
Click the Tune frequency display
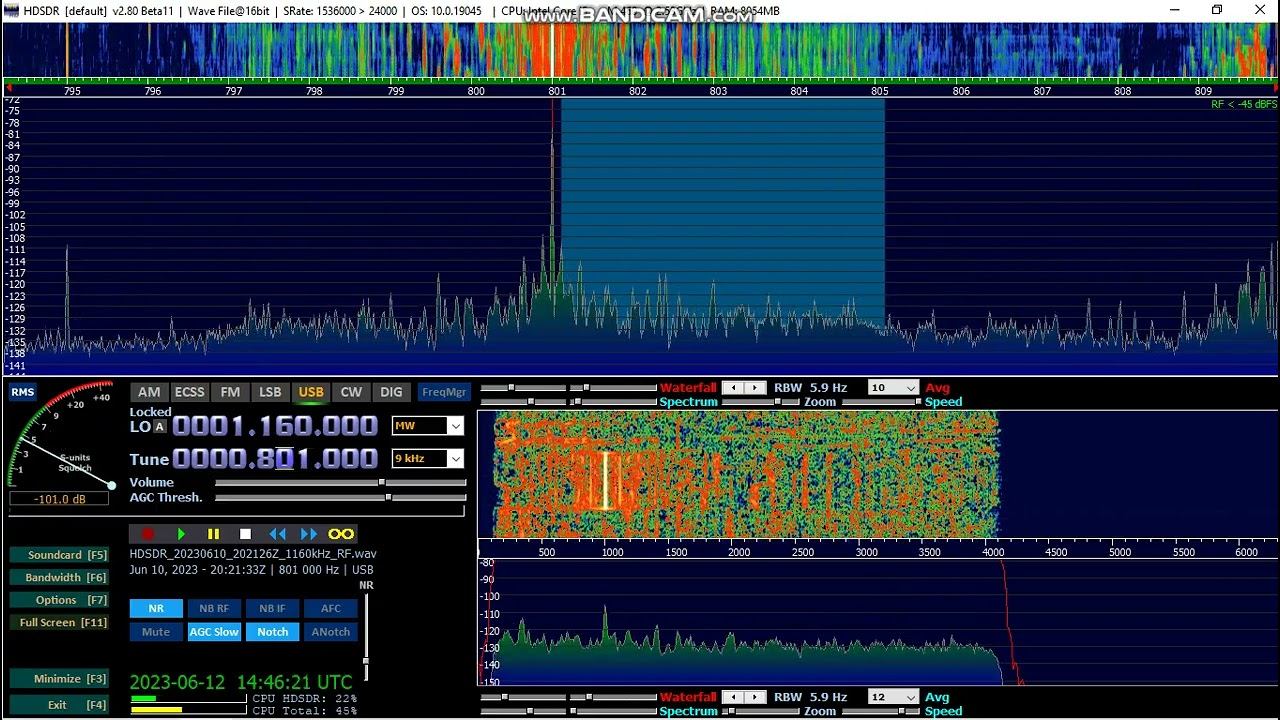point(275,459)
